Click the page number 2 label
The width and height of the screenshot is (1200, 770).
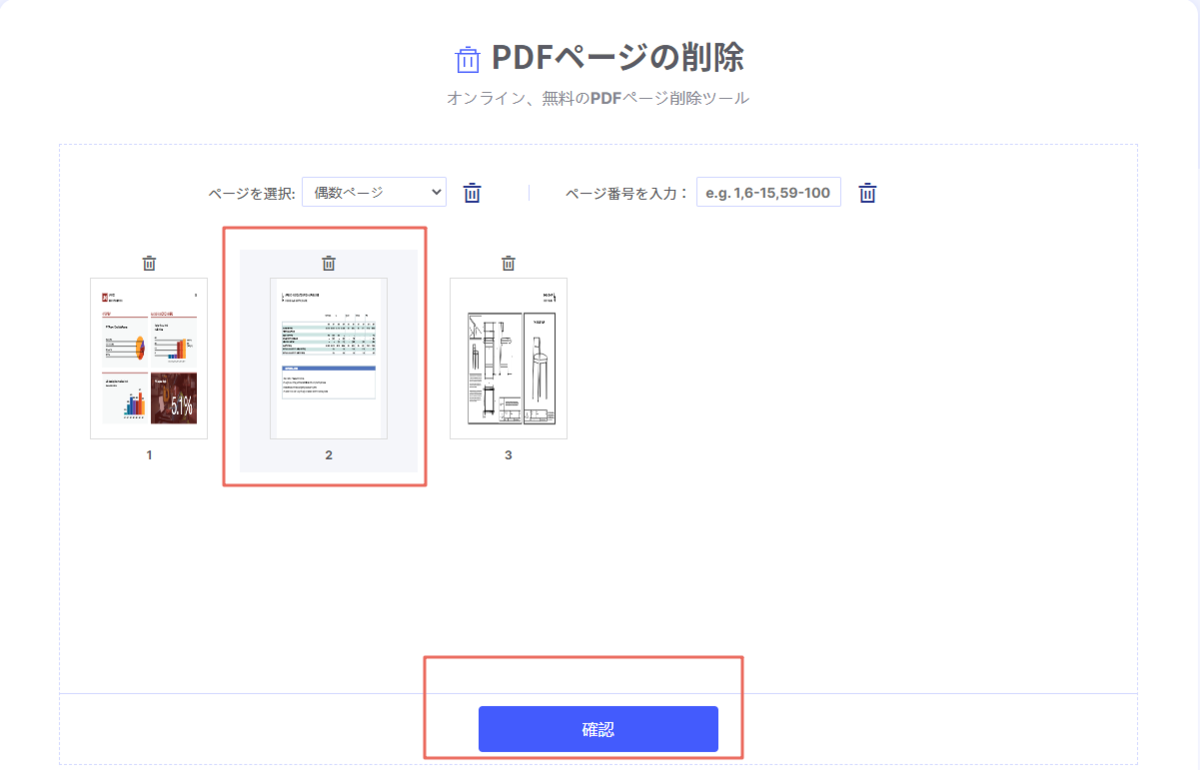tap(327, 454)
